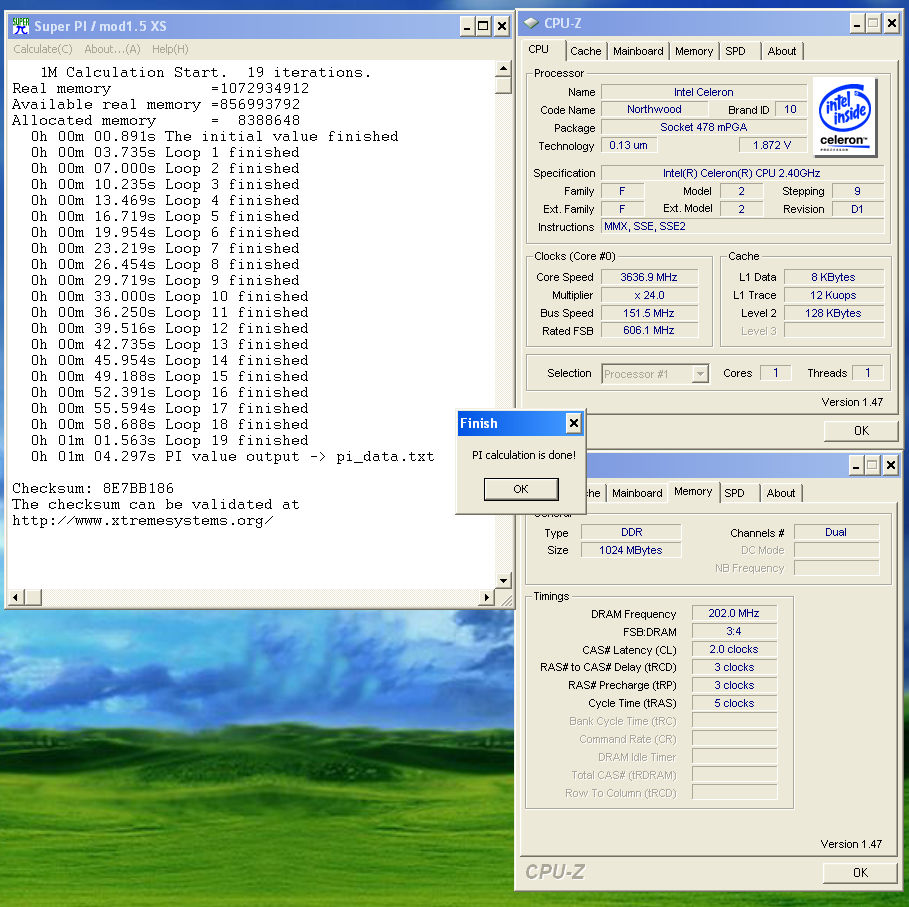Viewport: 909px width, 907px height.
Task: Click the Instructions field MMX, SSE, SSE2
Action: pos(742,226)
